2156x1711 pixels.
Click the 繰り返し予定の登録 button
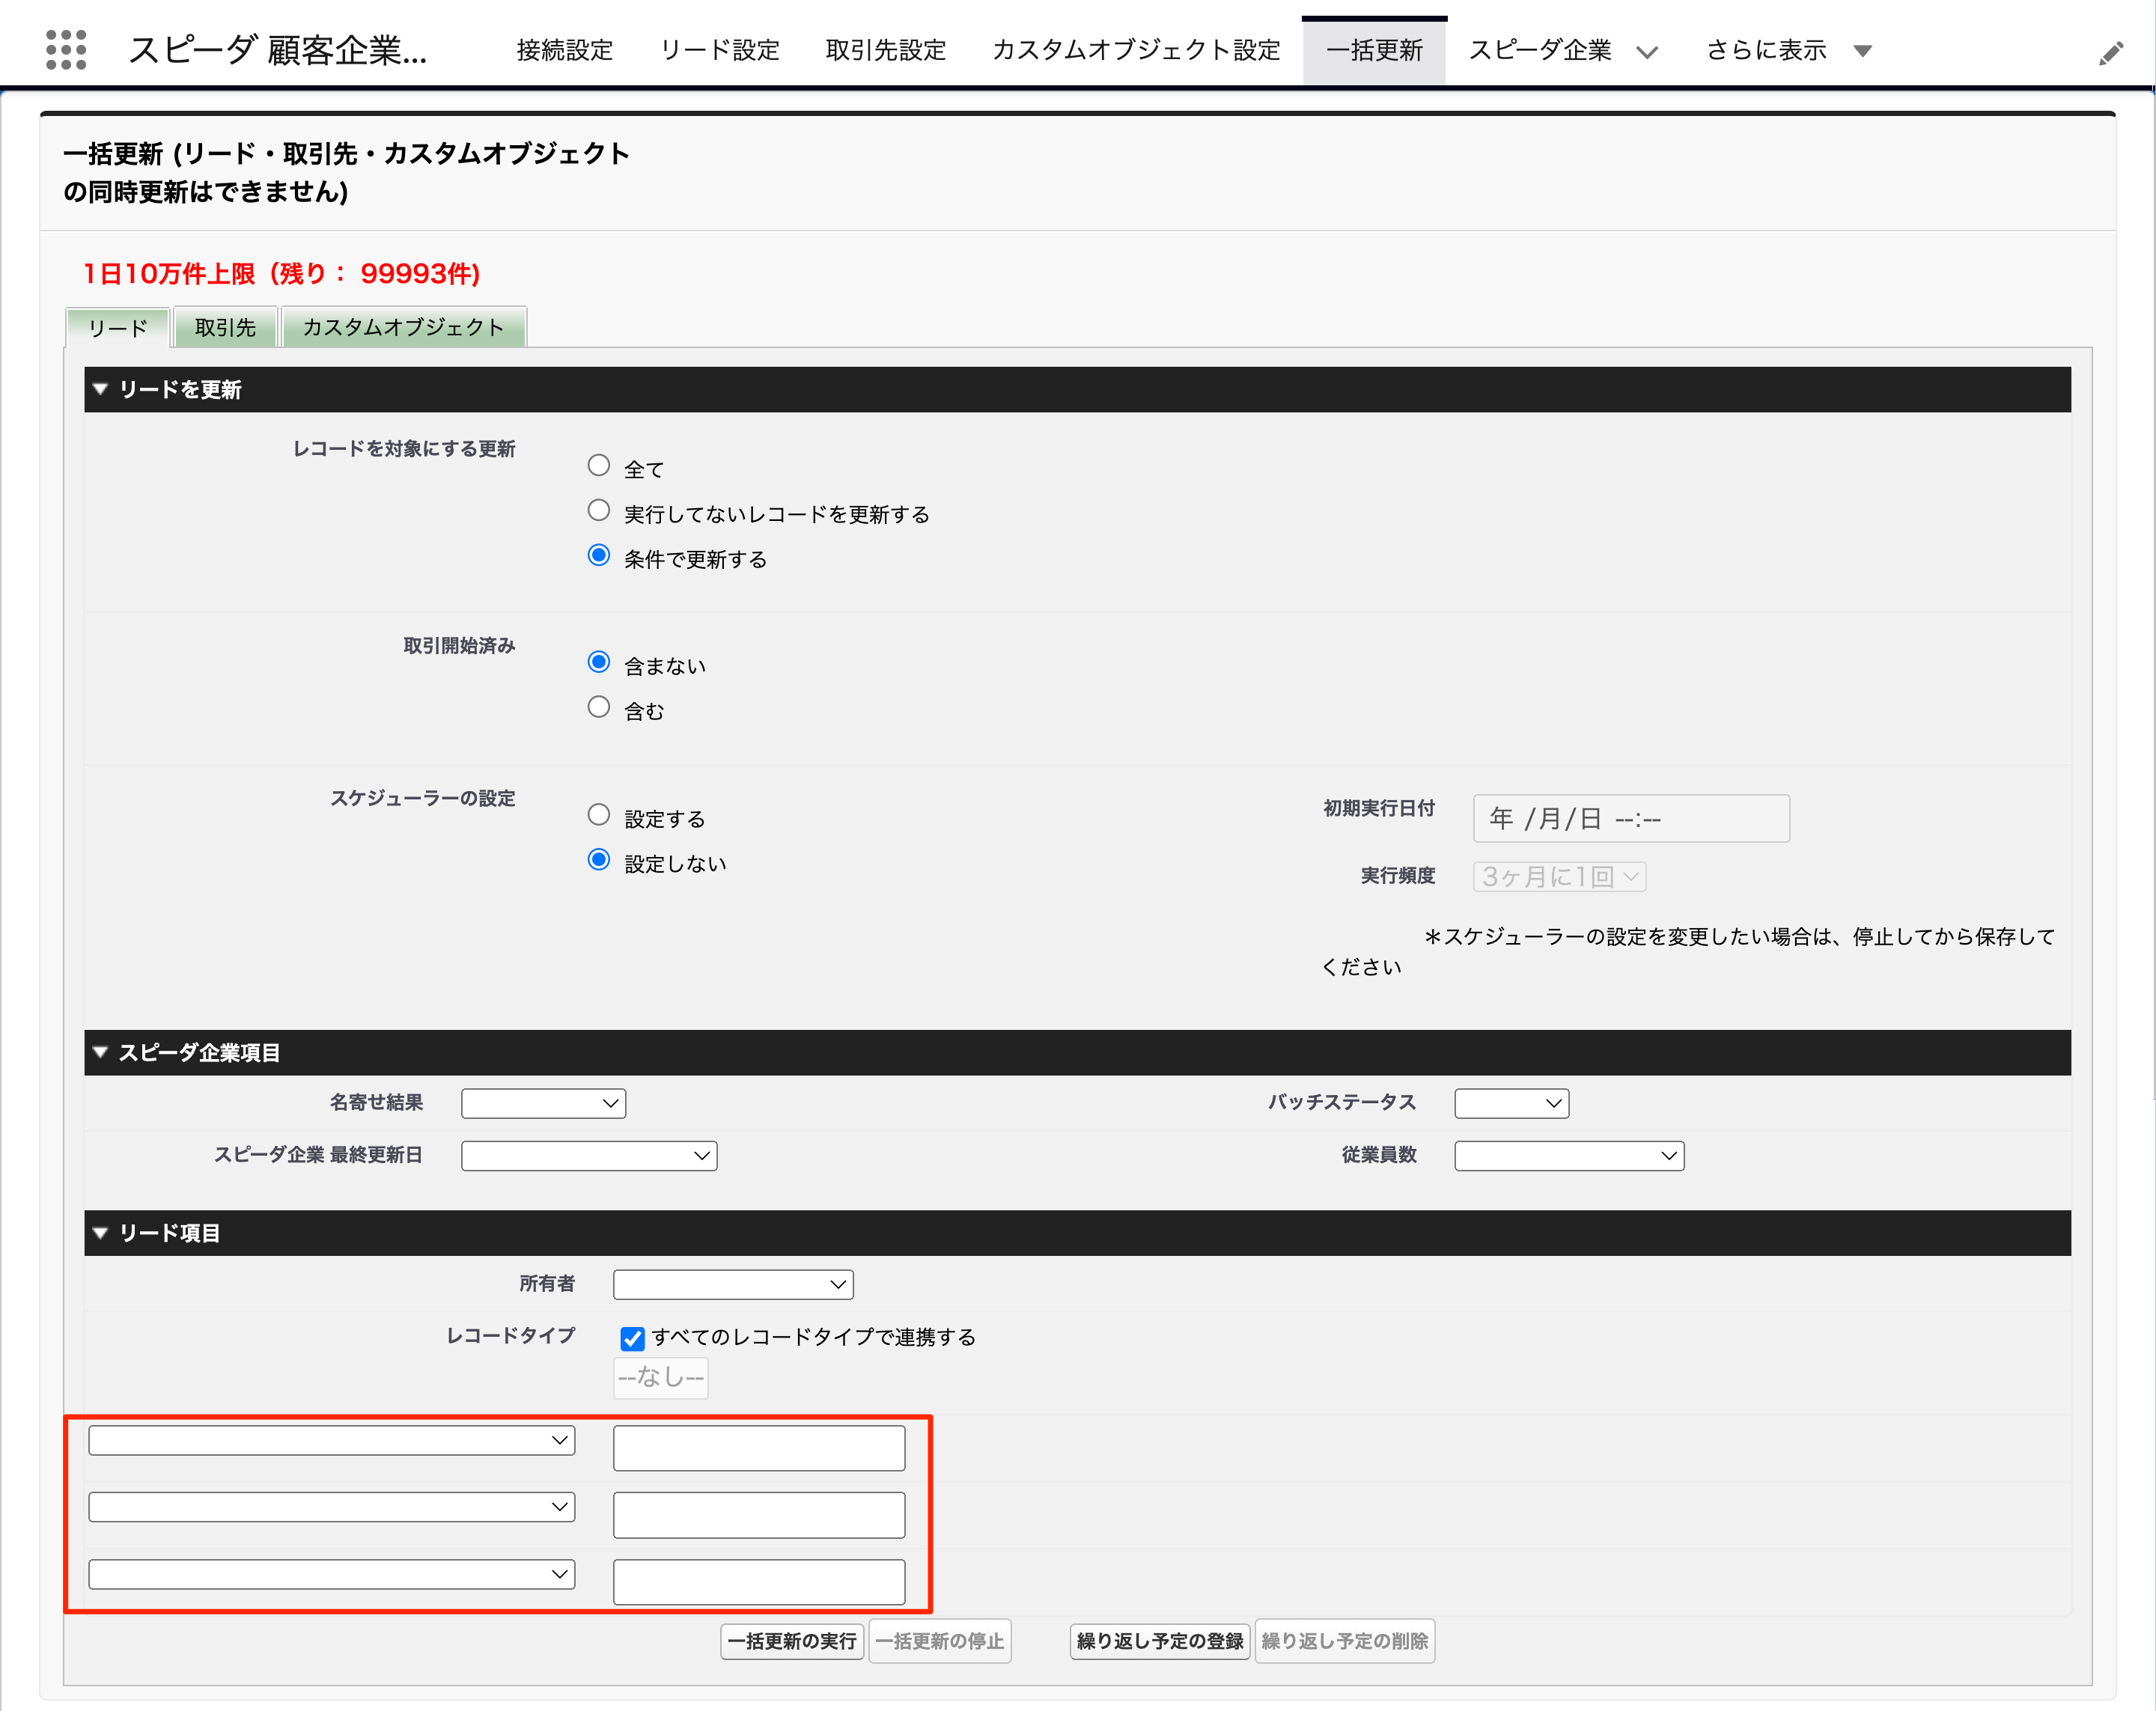click(1159, 1641)
